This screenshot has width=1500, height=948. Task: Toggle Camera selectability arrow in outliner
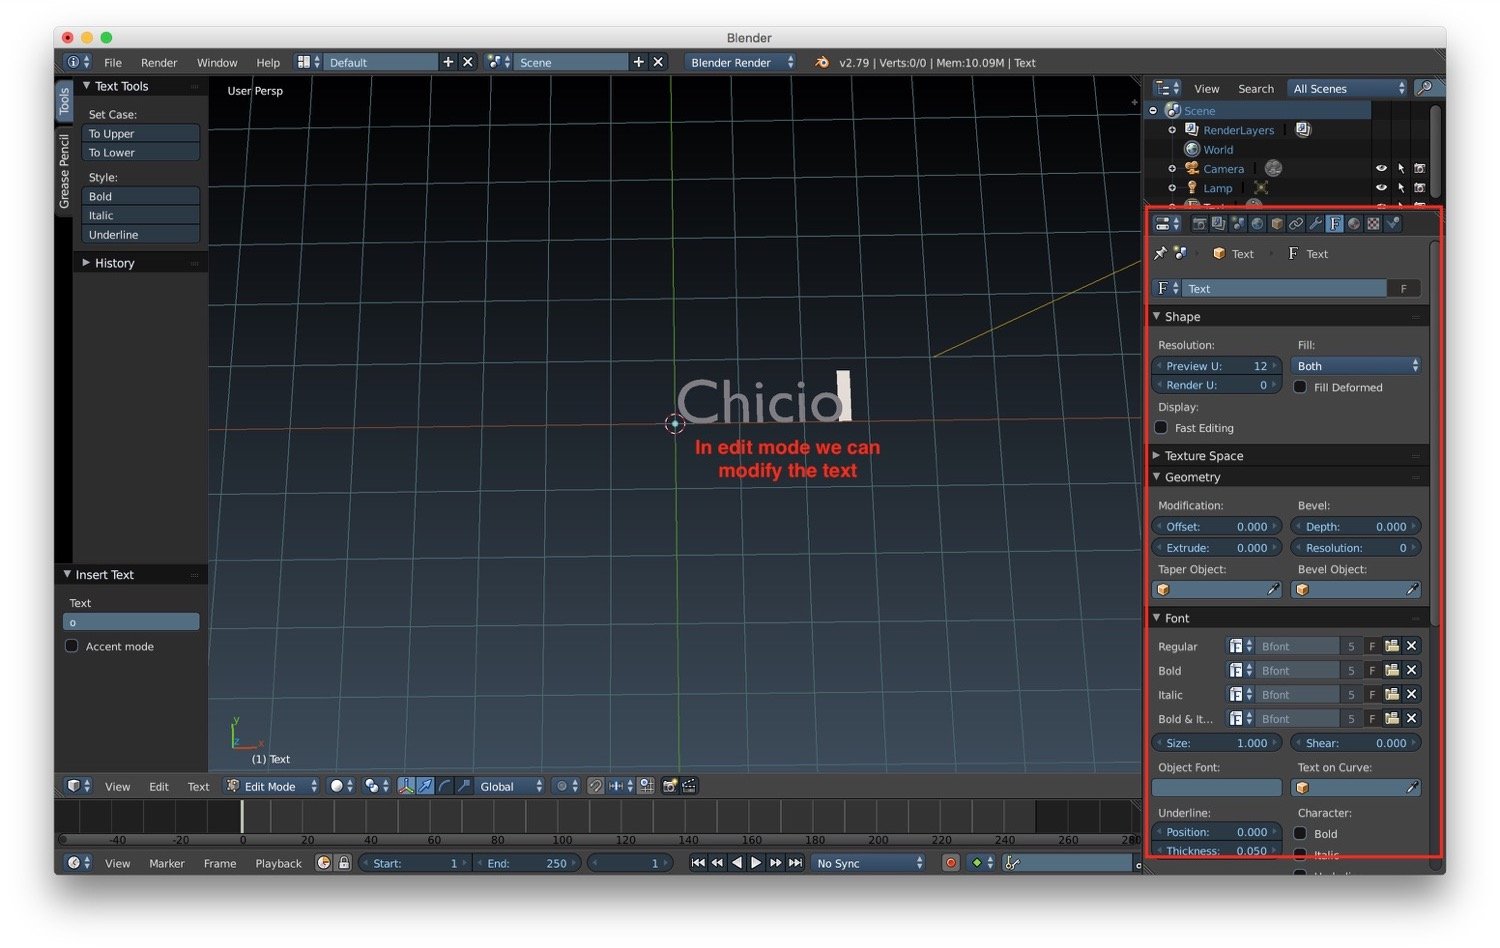click(x=1401, y=169)
